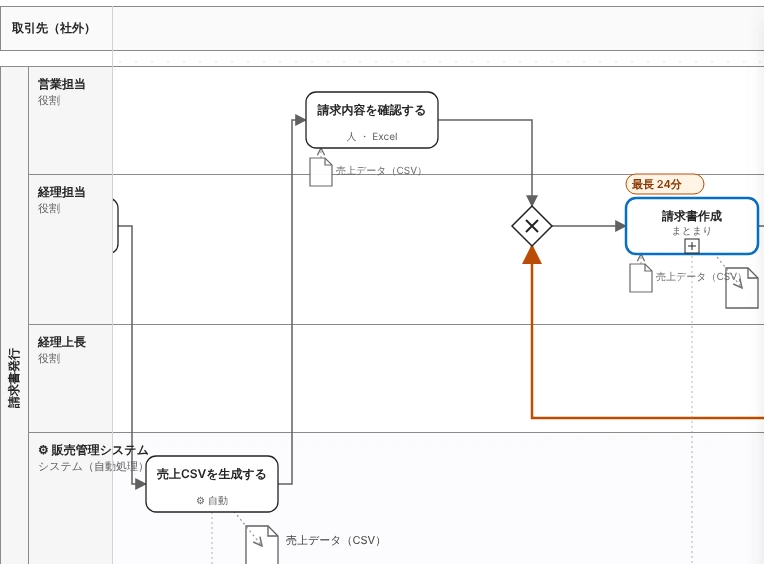Click the 最長 24分 duration badge
Image resolution: width=764 pixels, height=564 pixels.
[665, 184]
